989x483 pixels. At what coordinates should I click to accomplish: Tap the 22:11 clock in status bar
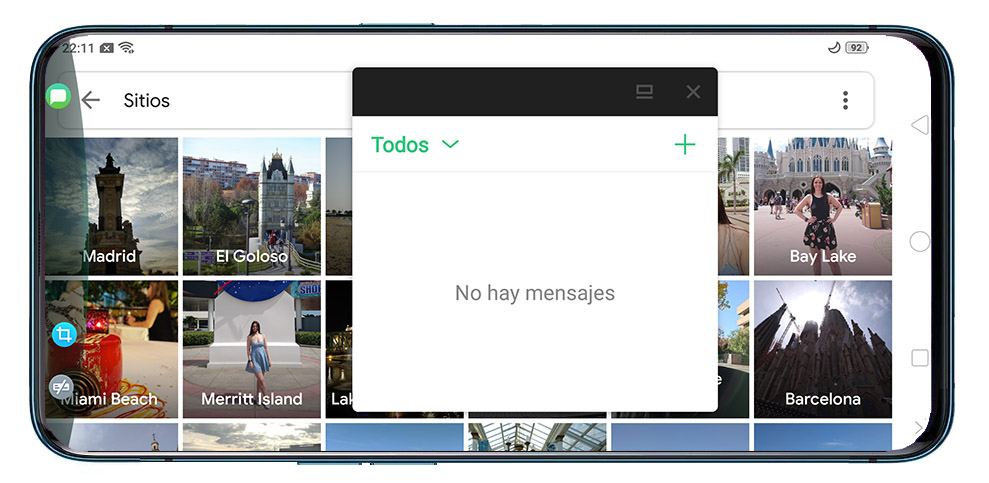tap(78, 48)
